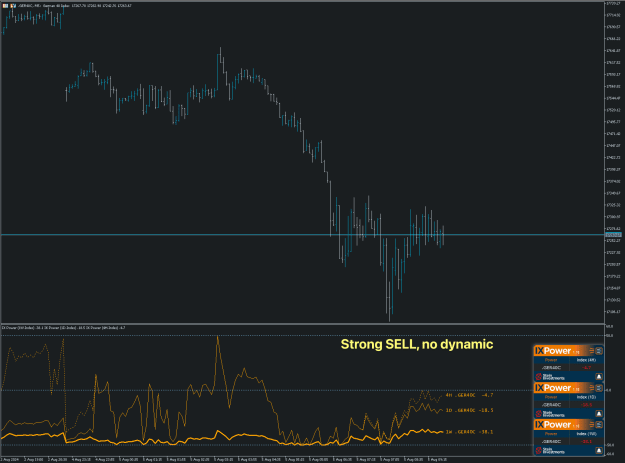
Task: Select the Index (1W) column header
Action: tap(586, 434)
